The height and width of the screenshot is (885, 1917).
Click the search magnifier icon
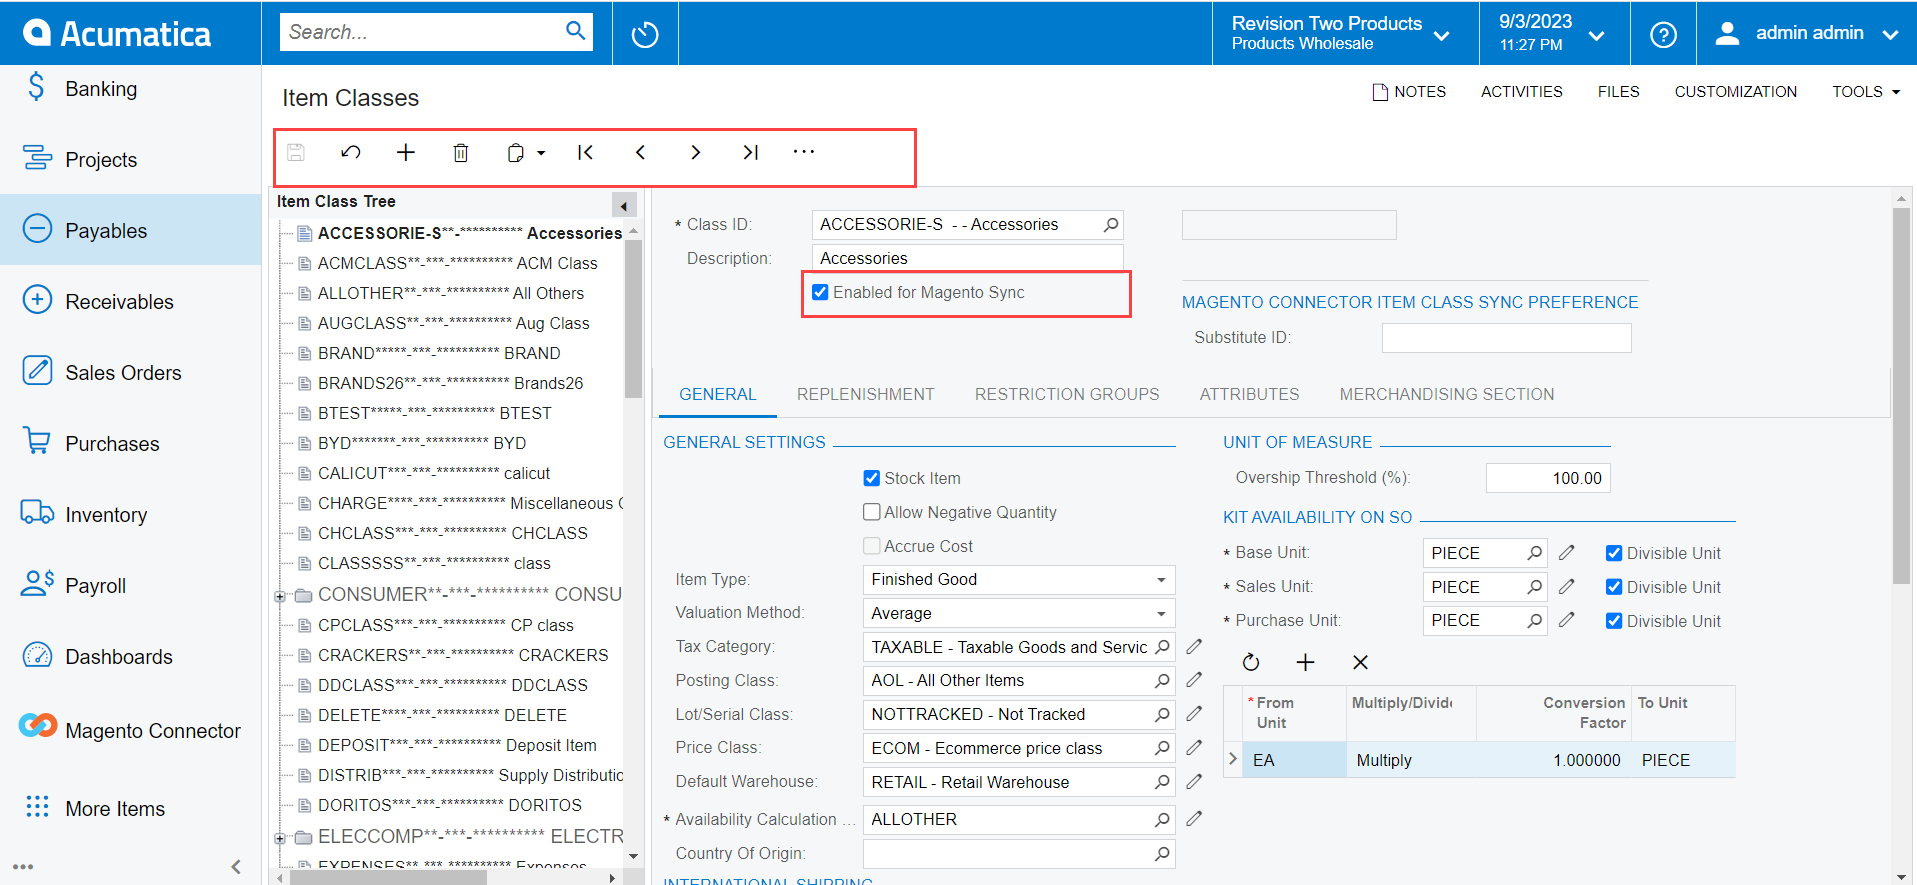tap(576, 31)
